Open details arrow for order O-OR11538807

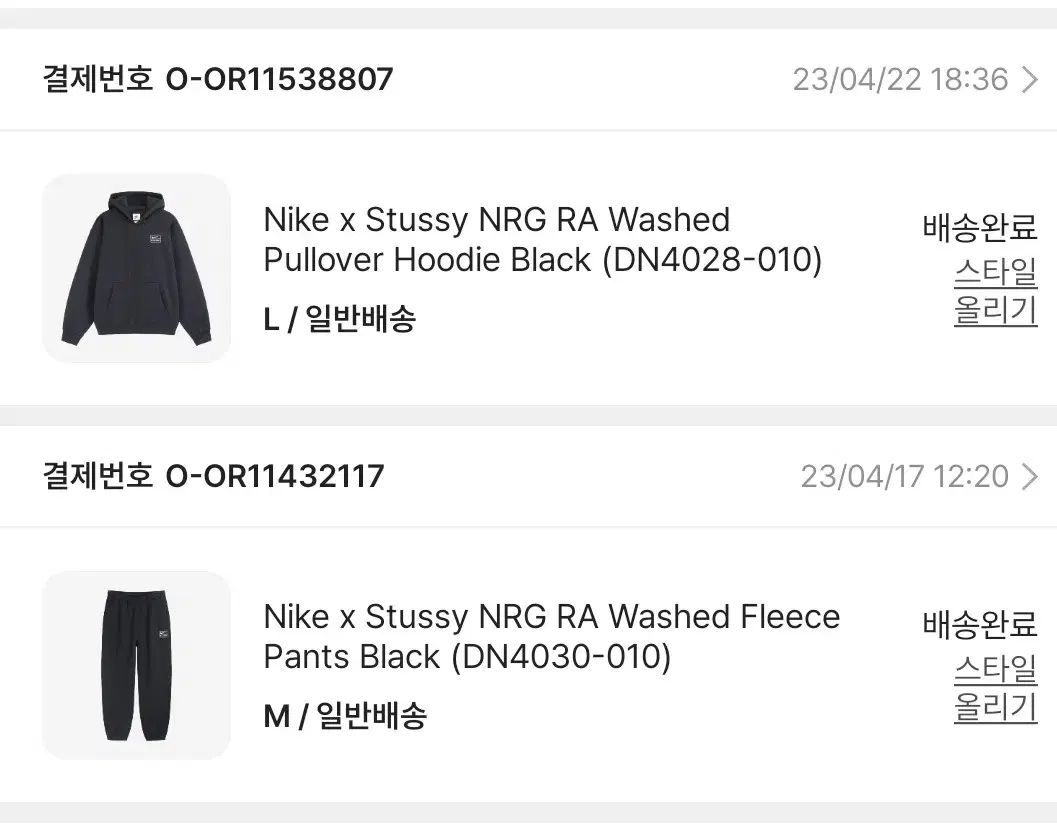[1030, 80]
